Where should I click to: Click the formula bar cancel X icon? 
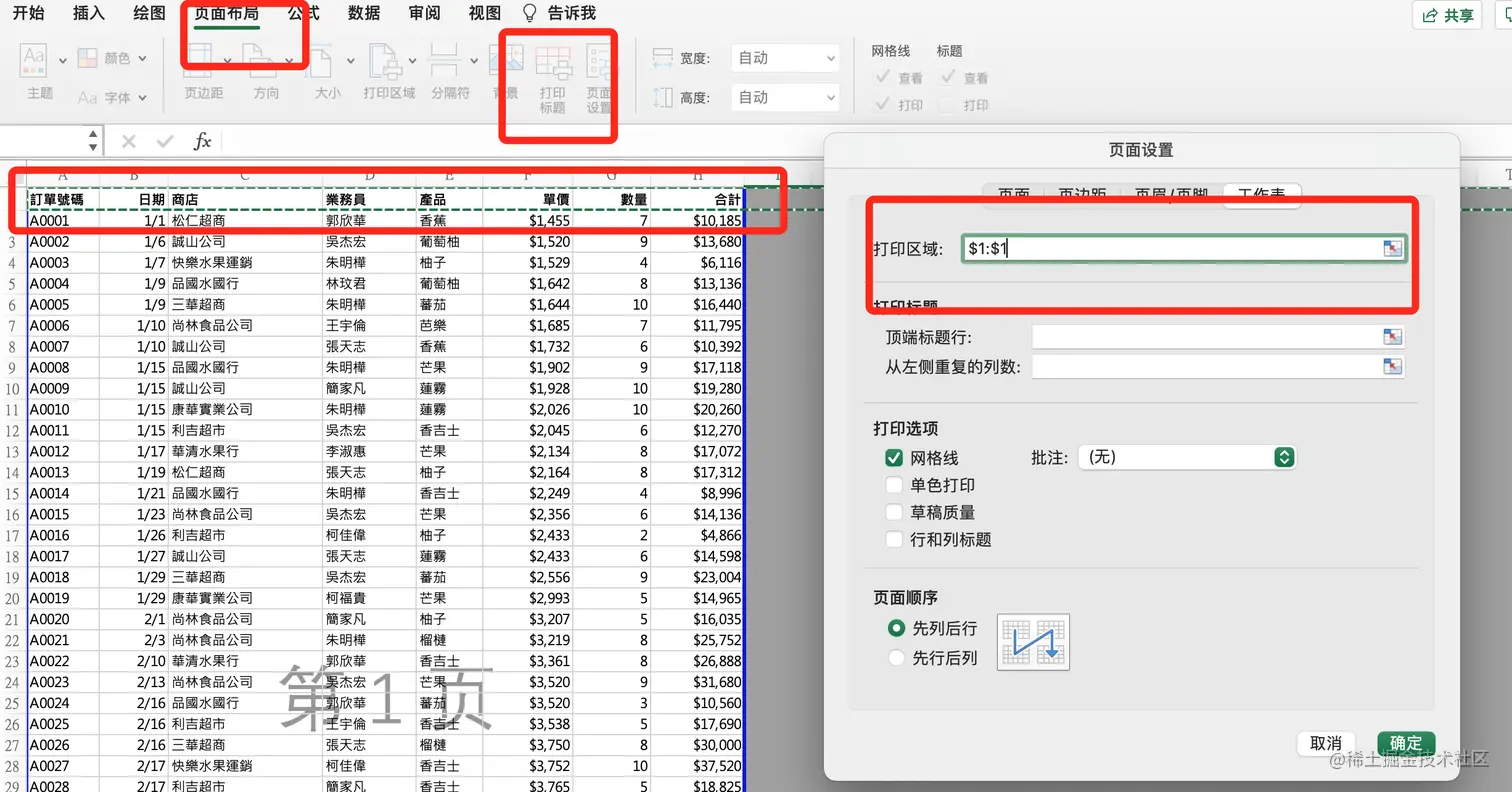[129, 141]
